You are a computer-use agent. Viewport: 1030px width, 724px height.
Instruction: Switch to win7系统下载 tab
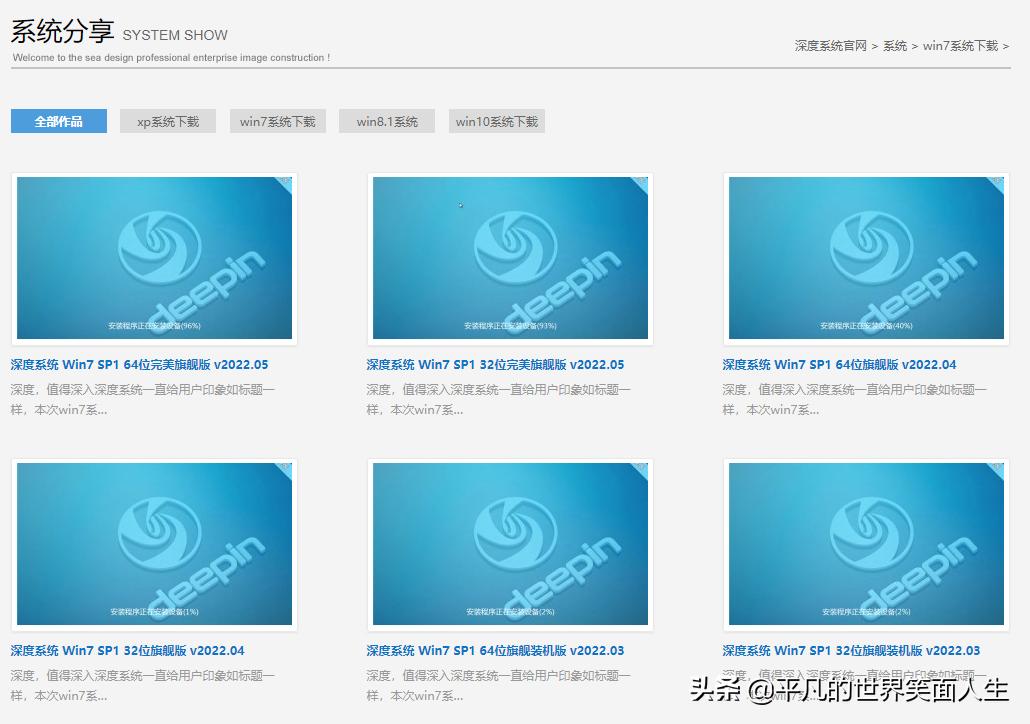[277, 121]
